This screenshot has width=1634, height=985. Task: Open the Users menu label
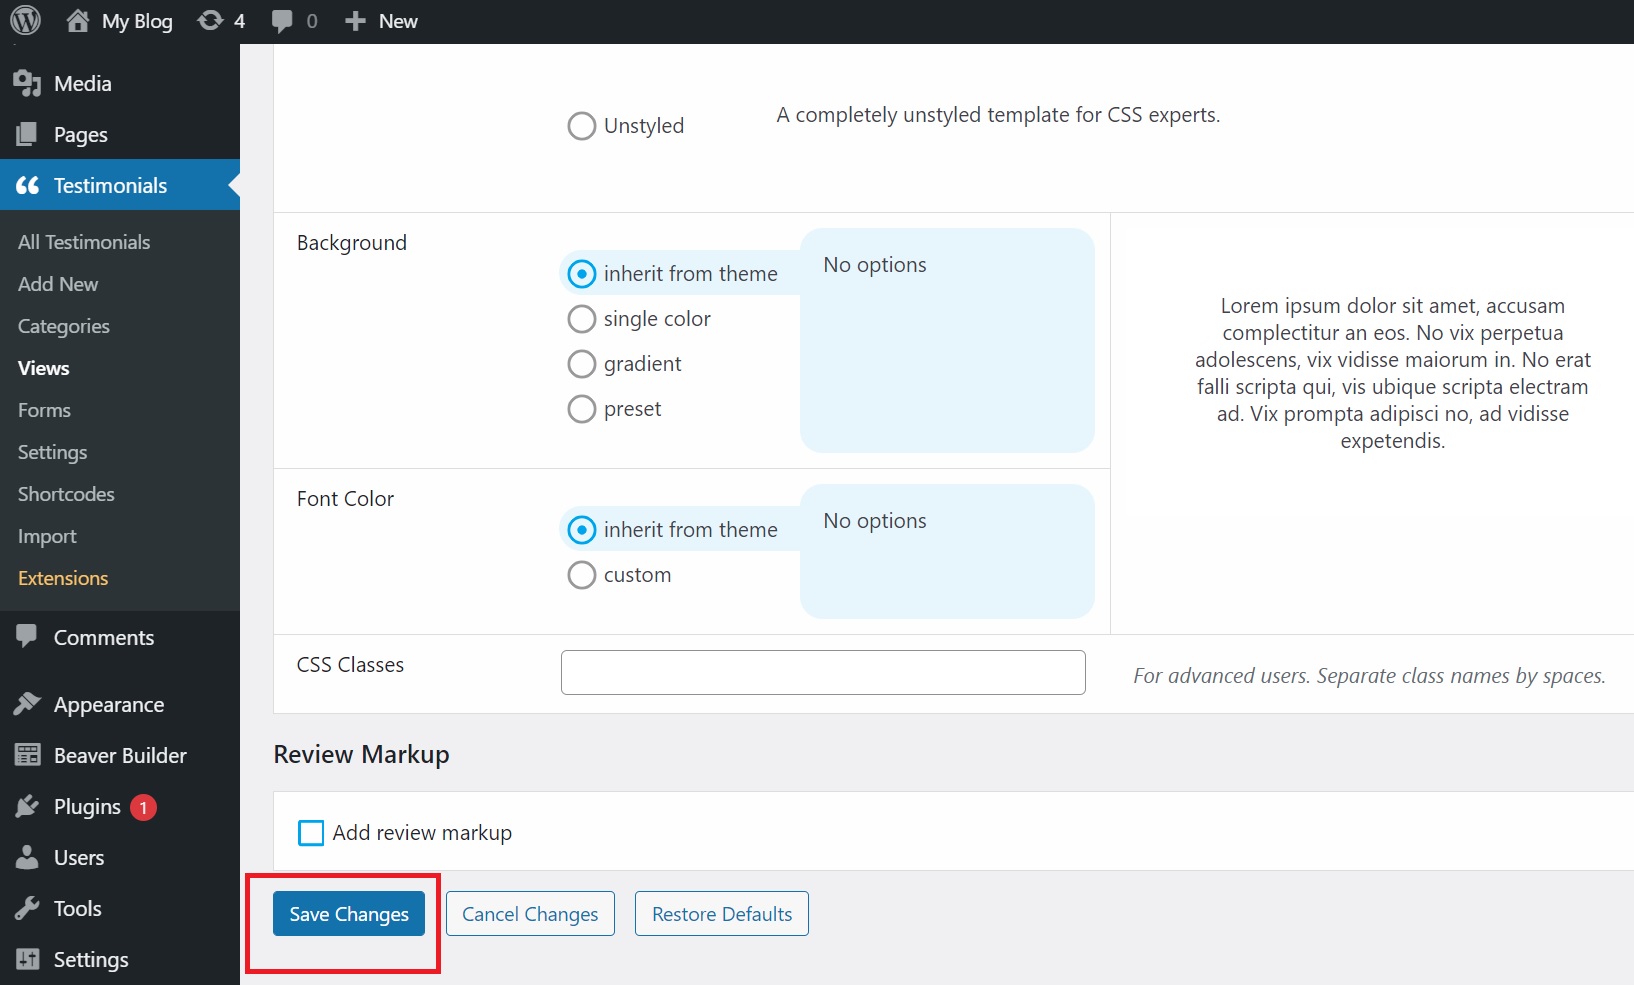click(x=79, y=858)
